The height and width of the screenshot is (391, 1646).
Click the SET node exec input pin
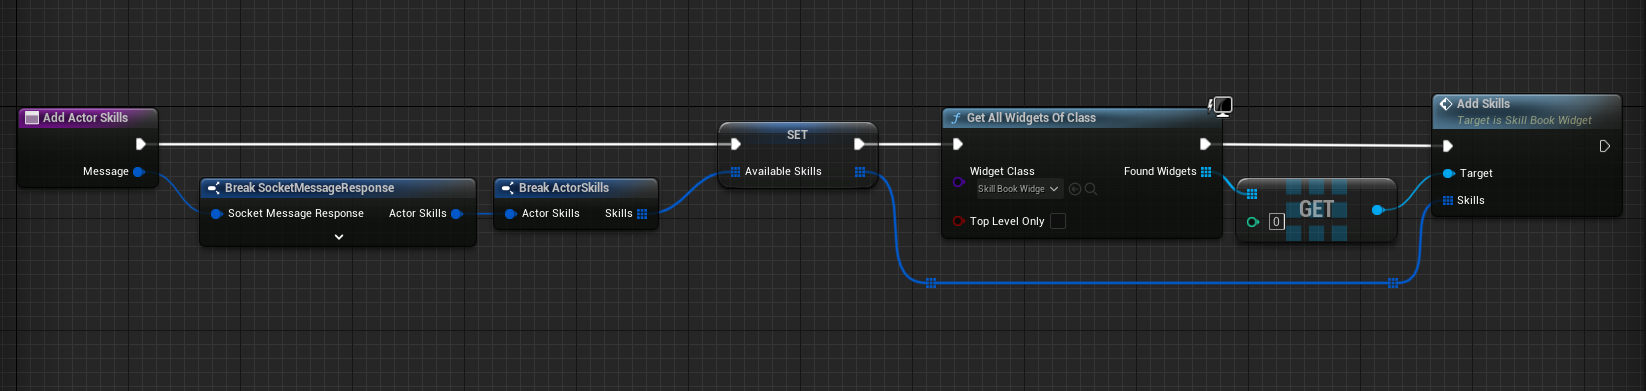tap(736, 144)
